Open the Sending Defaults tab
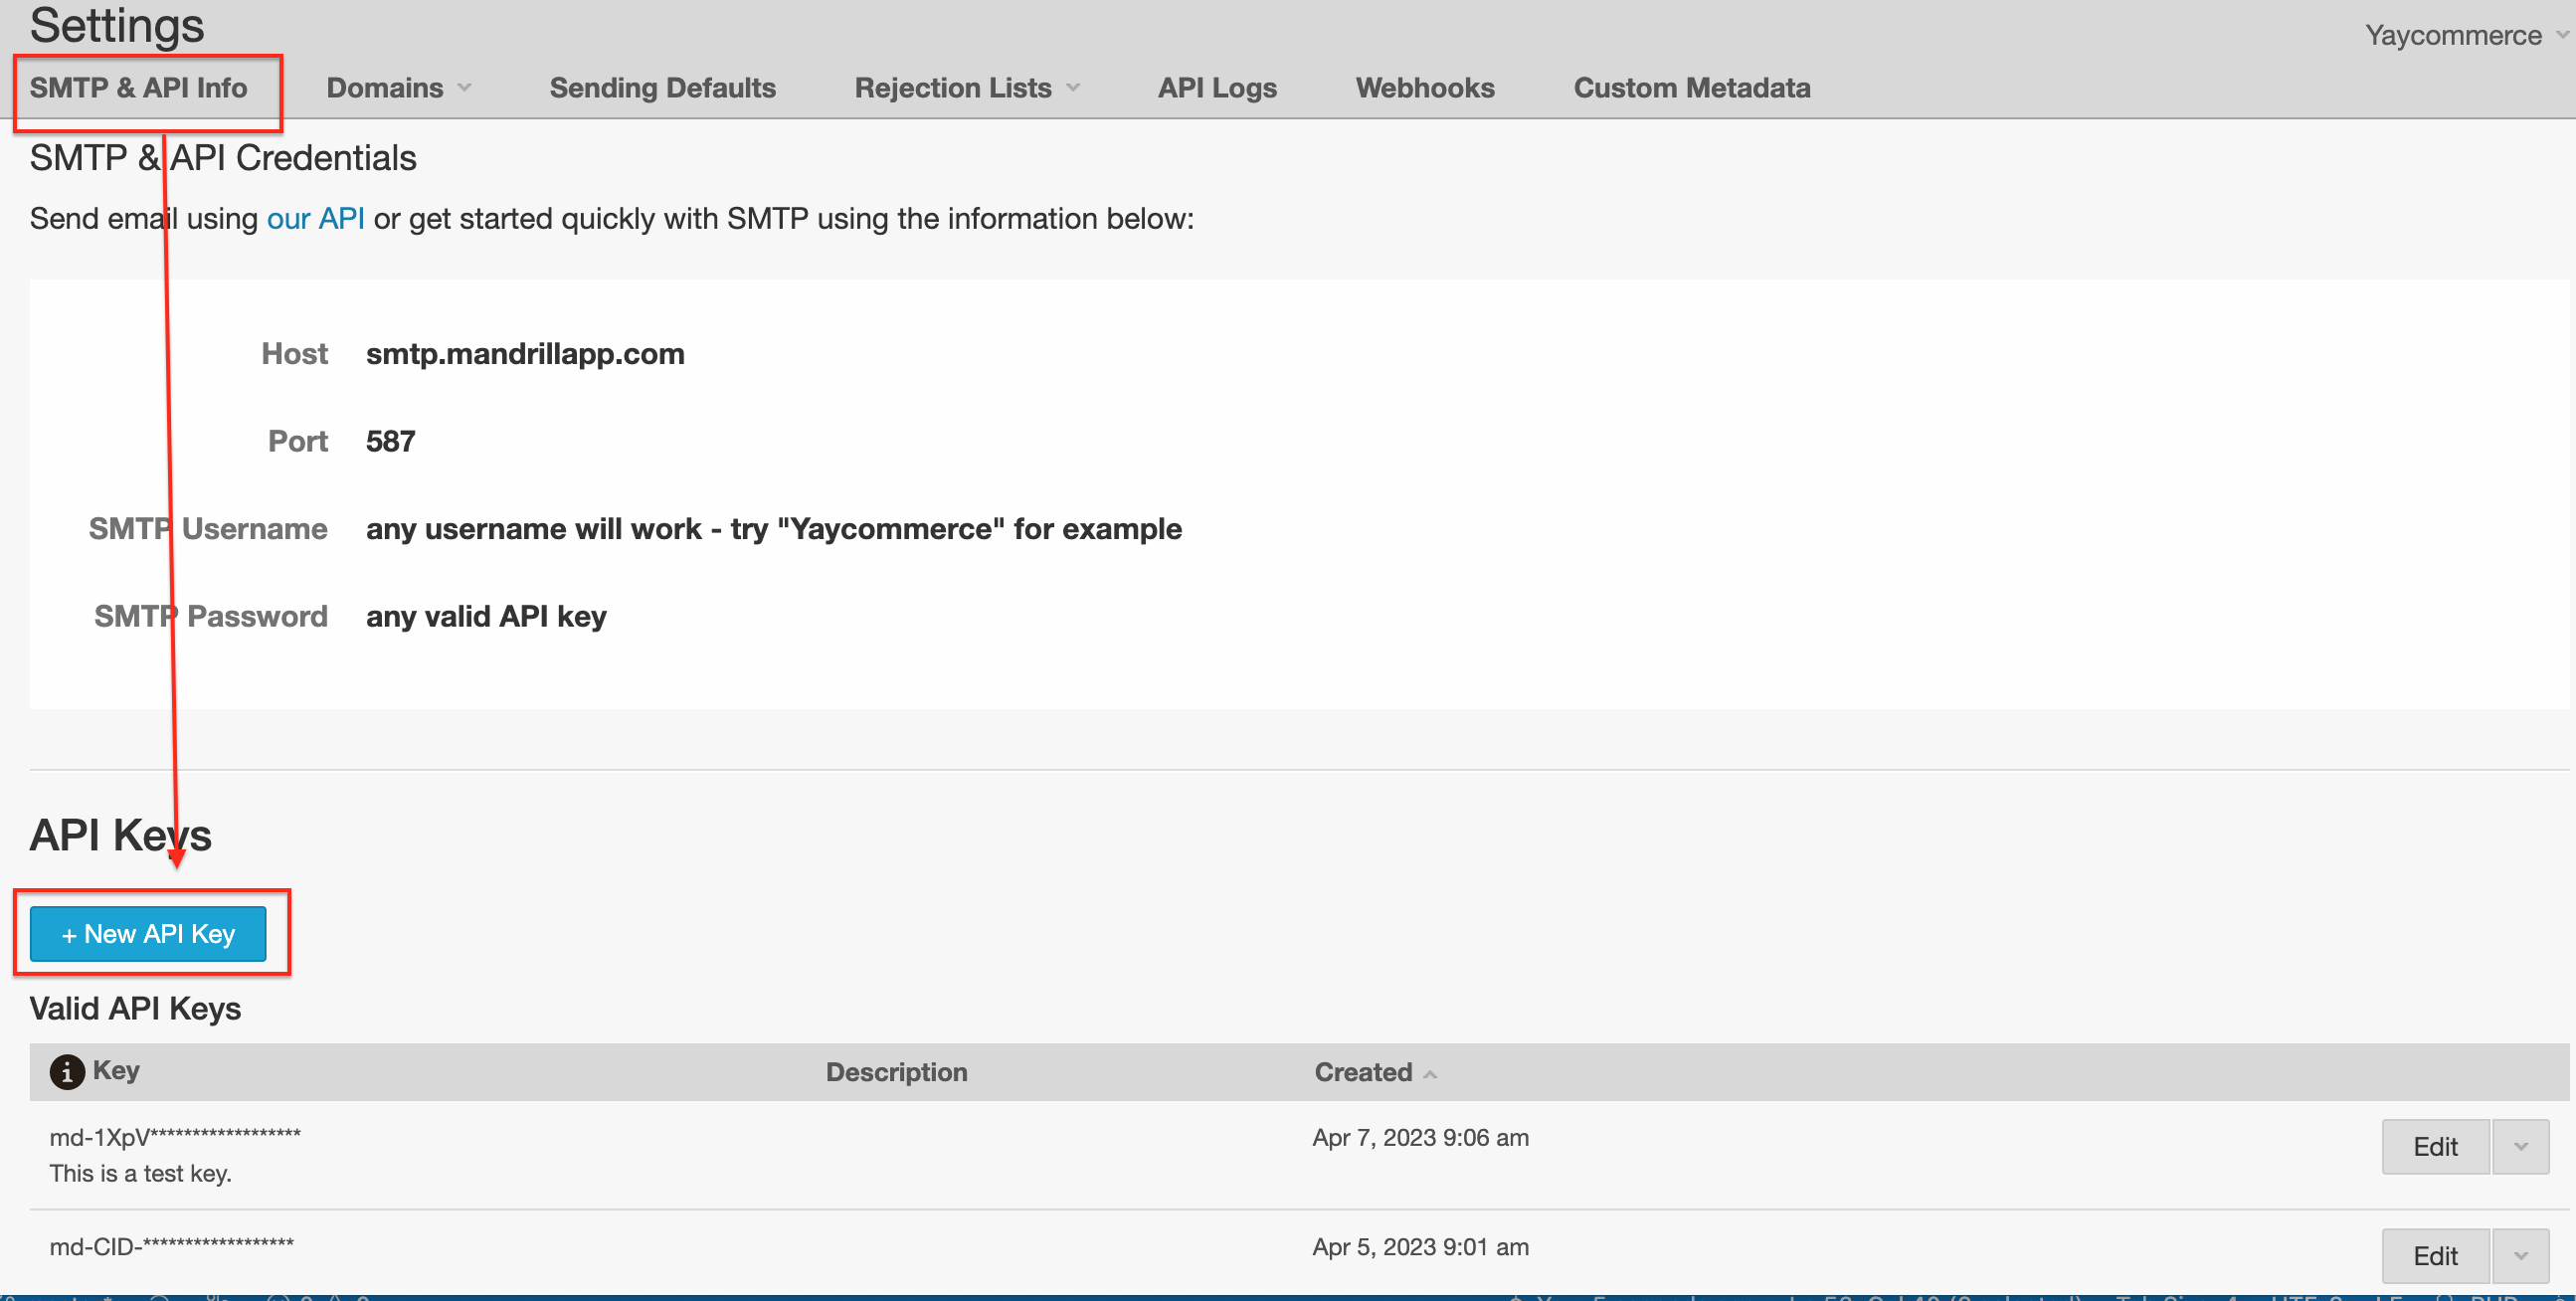 [x=662, y=88]
